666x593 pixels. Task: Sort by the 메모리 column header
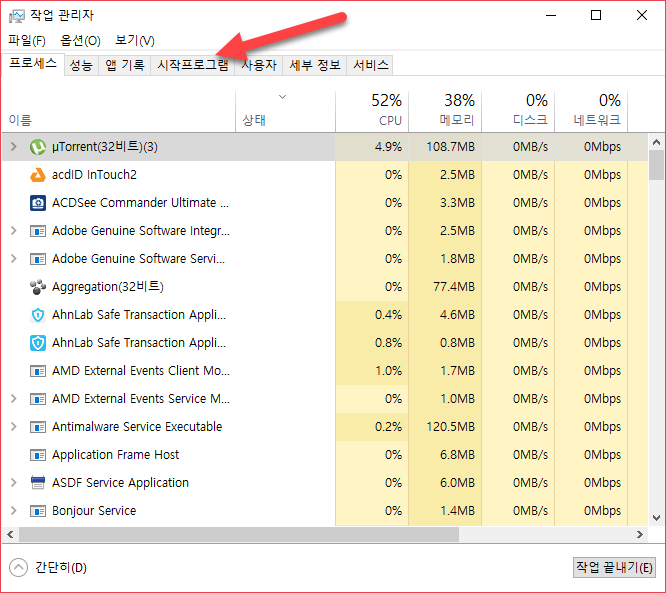pos(445,111)
